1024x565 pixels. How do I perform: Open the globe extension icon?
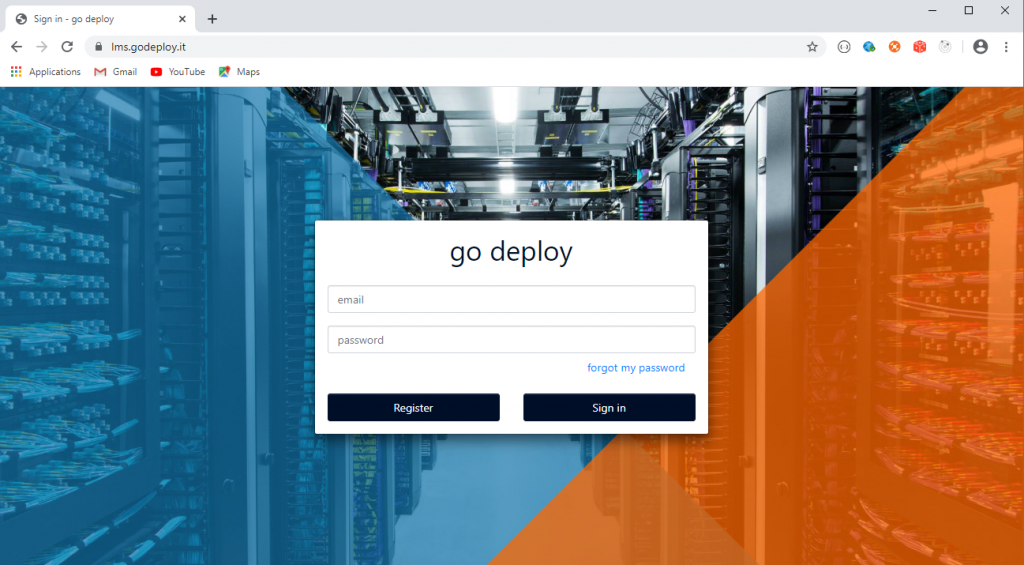click(x=869, y=47)
